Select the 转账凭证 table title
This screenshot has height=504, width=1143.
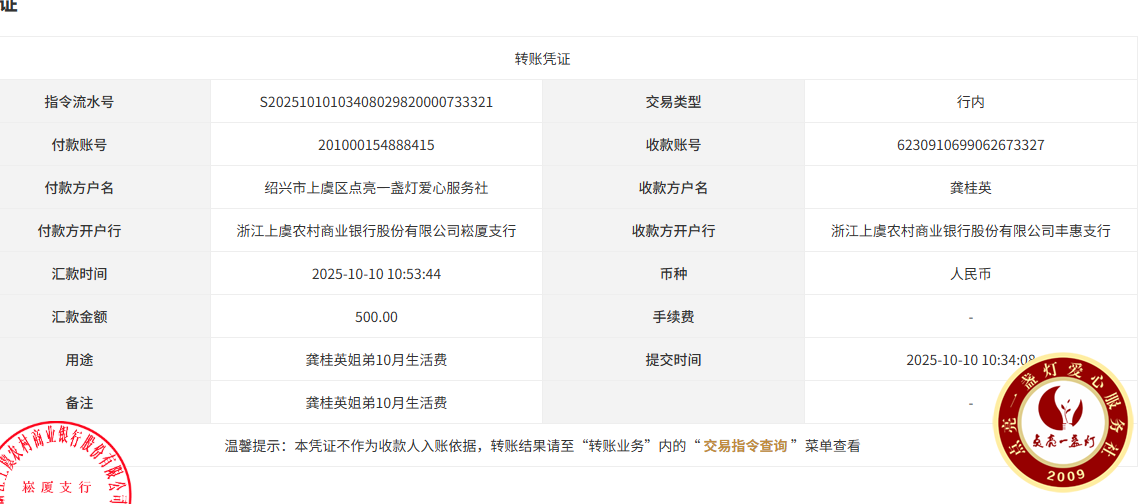click(542, 59)
